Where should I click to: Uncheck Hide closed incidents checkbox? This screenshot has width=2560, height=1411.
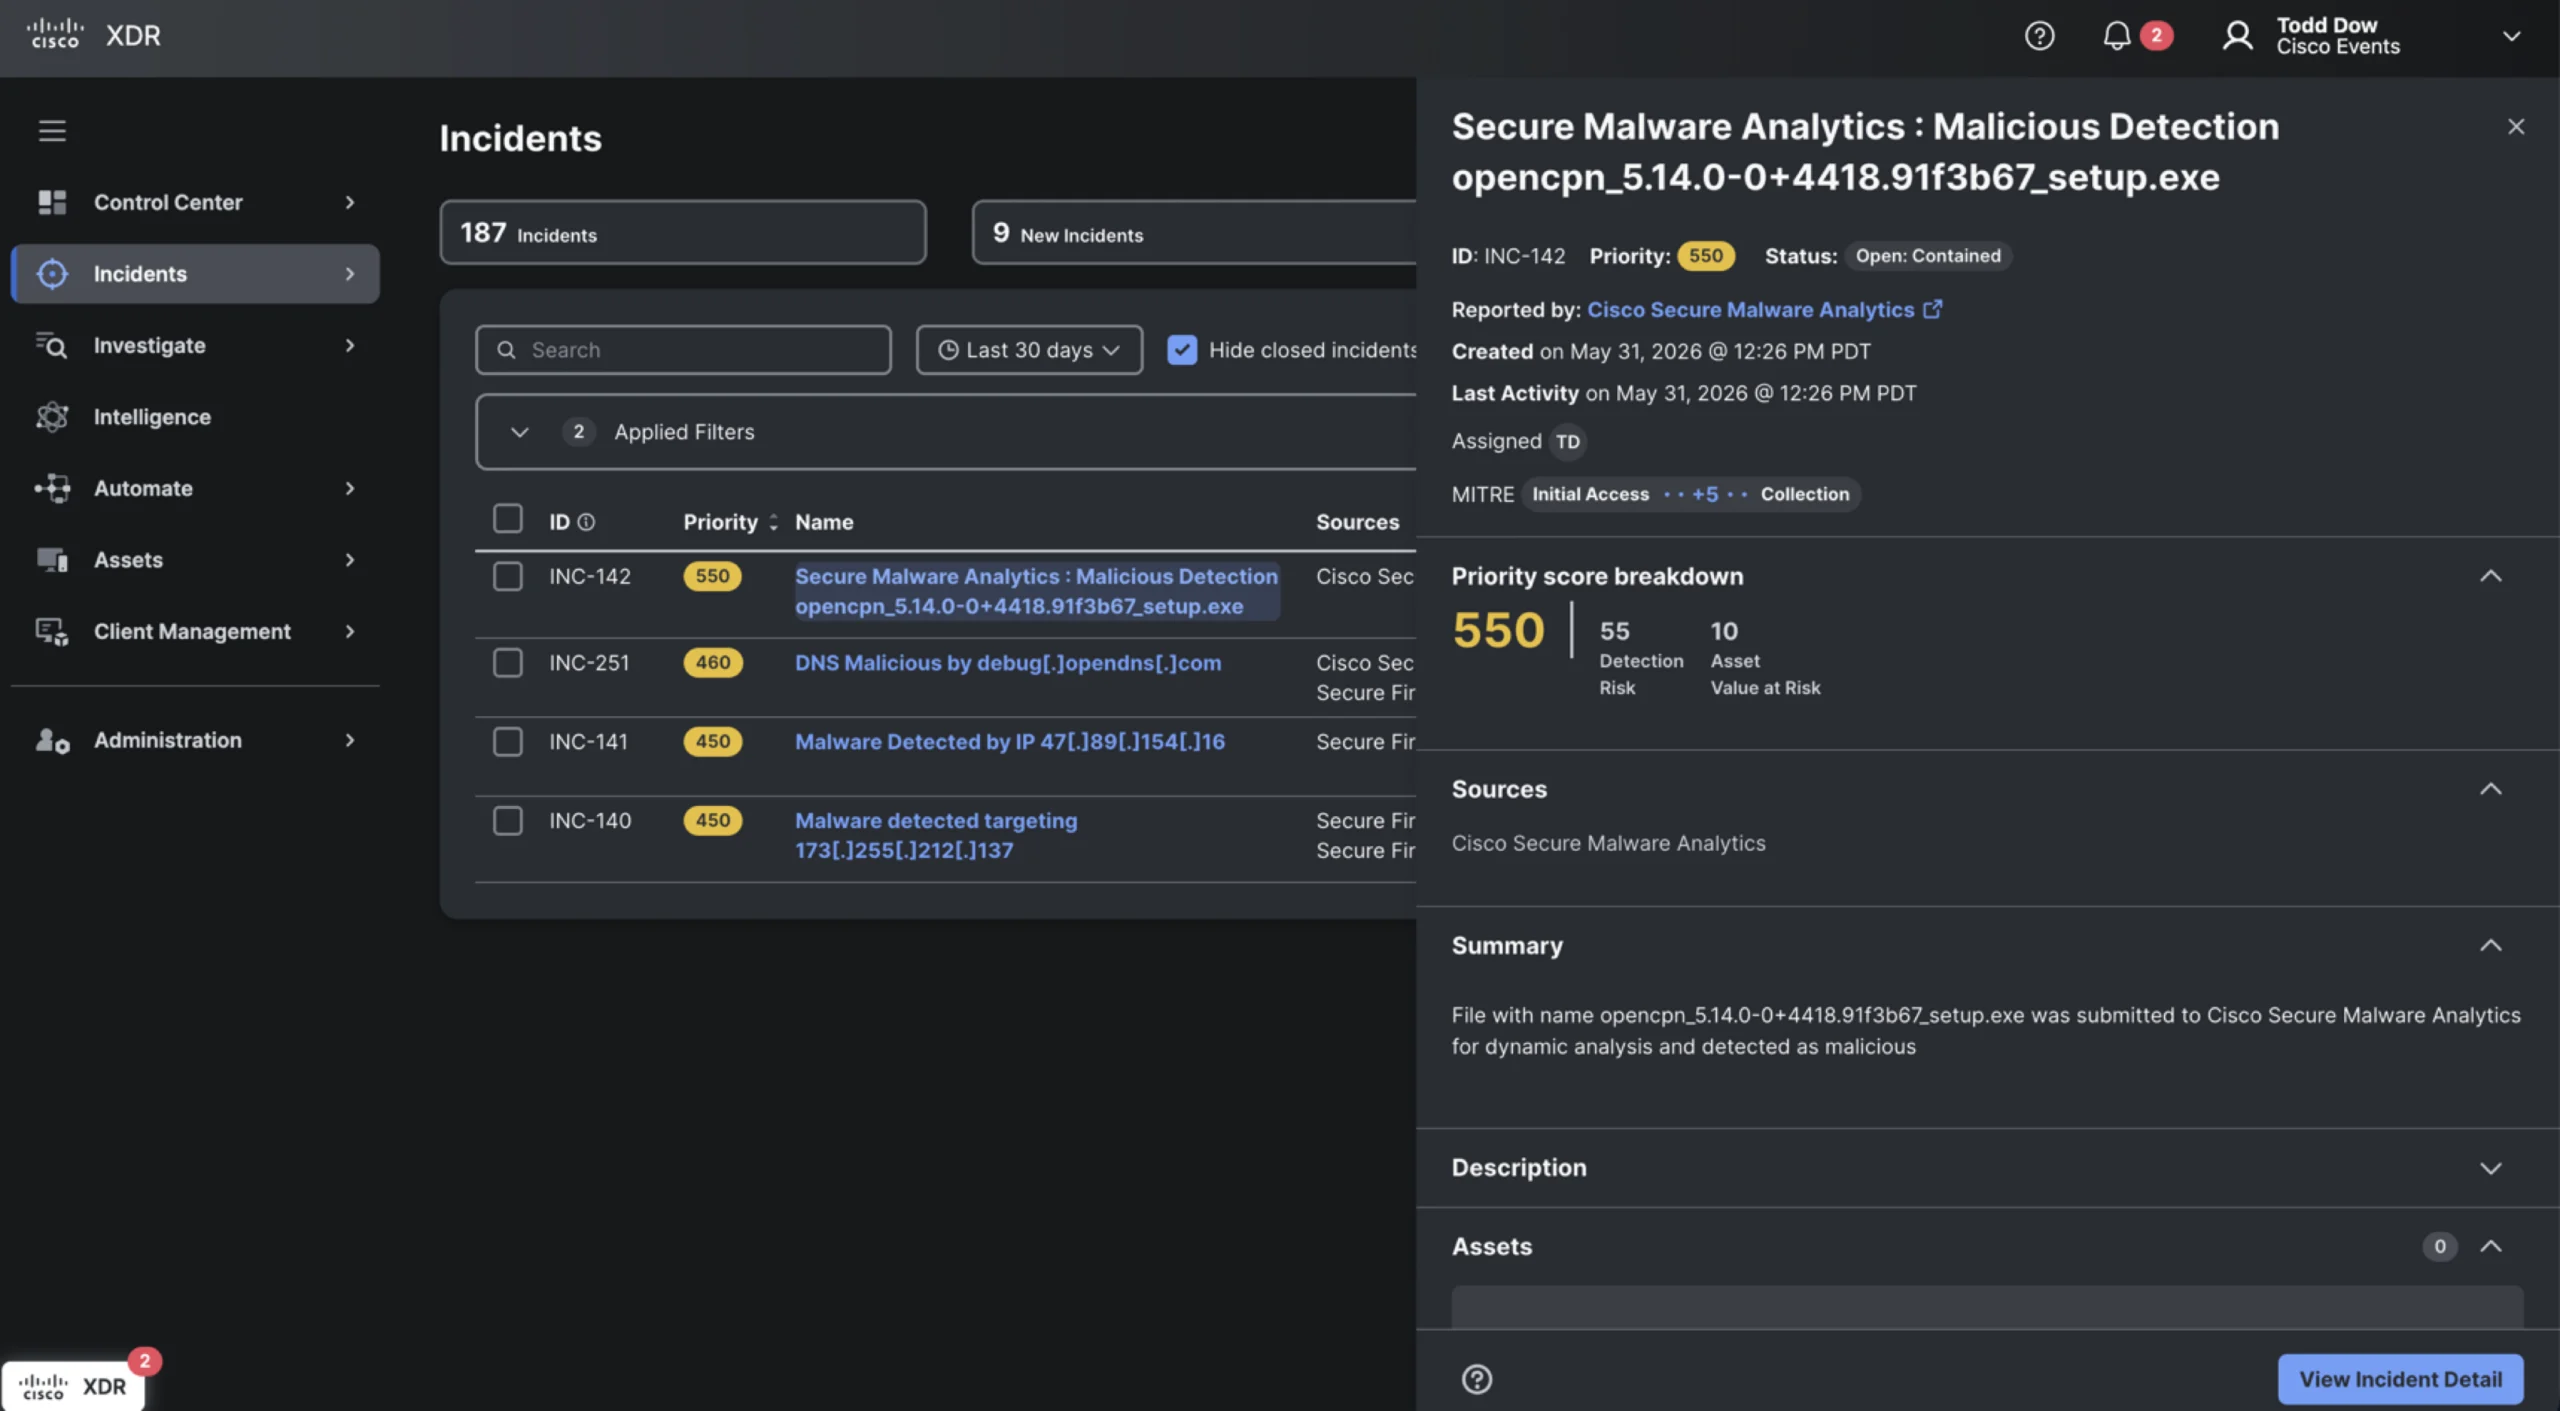click(x=1182, y=350)
